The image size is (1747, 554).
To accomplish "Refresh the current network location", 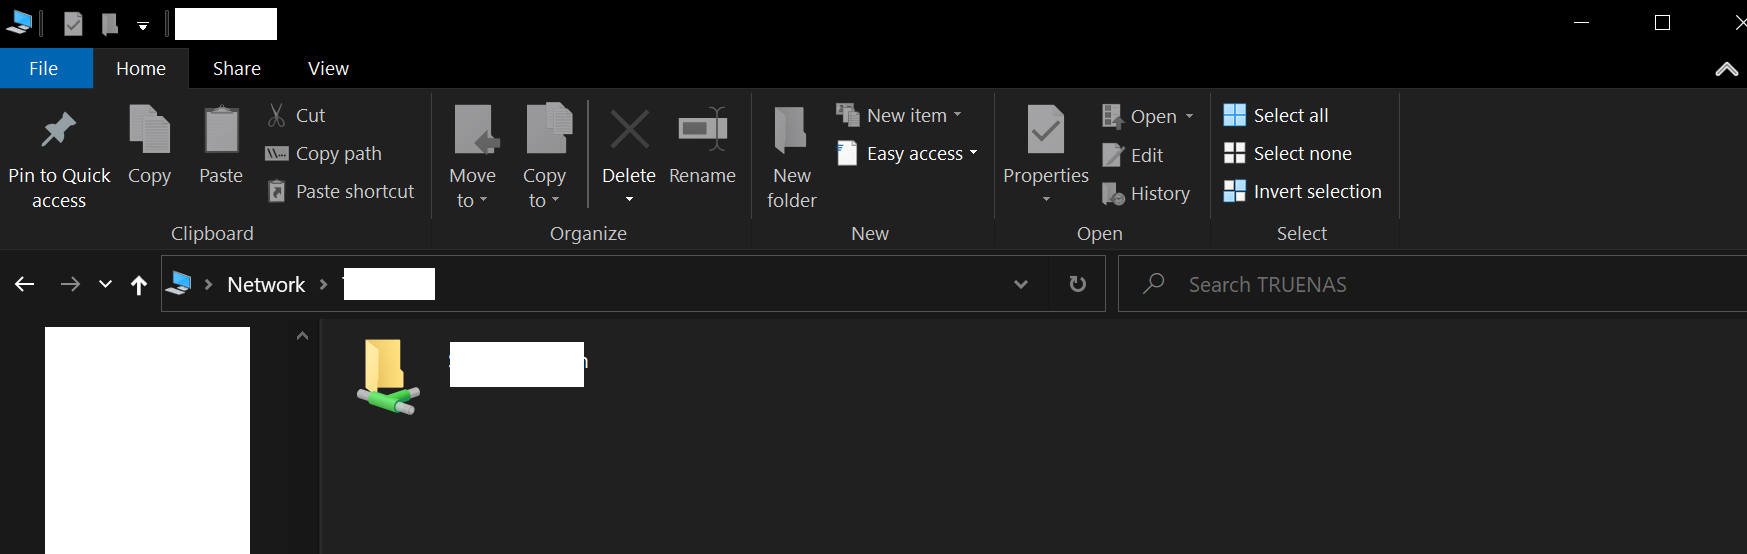I will click(1077, 284).
